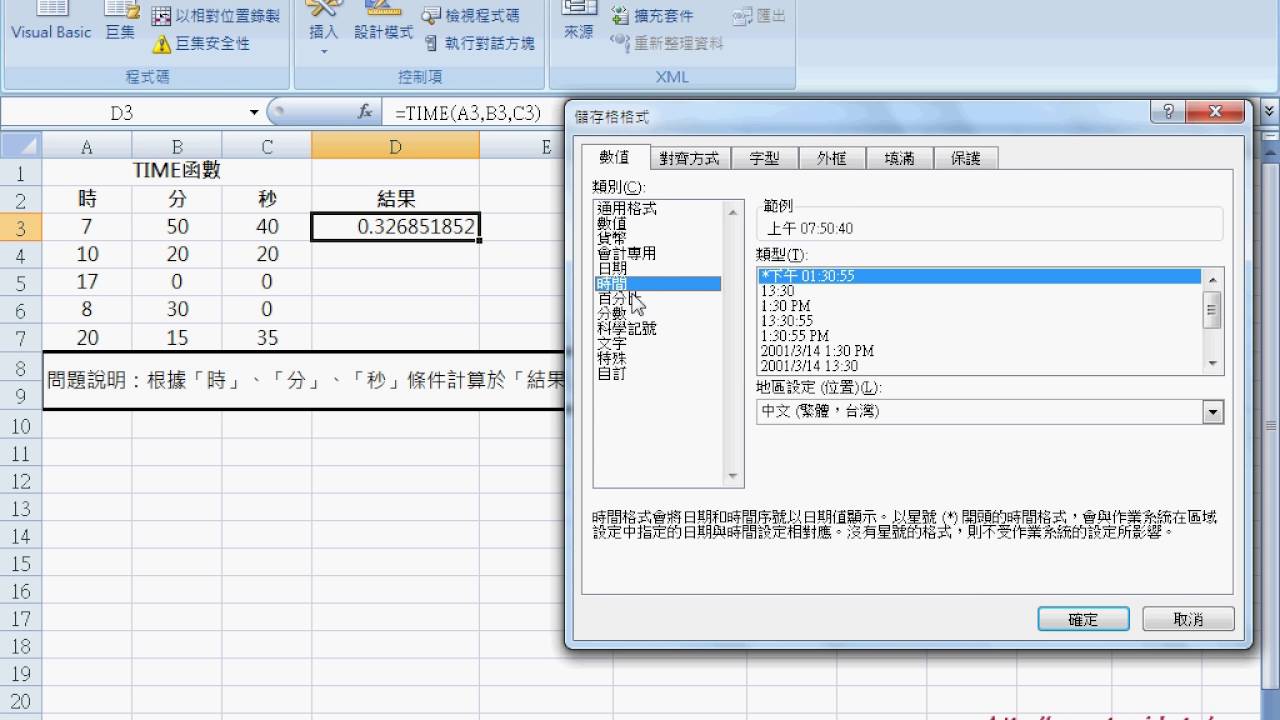Click 重新整理資料 refresh data

(666, 43)
